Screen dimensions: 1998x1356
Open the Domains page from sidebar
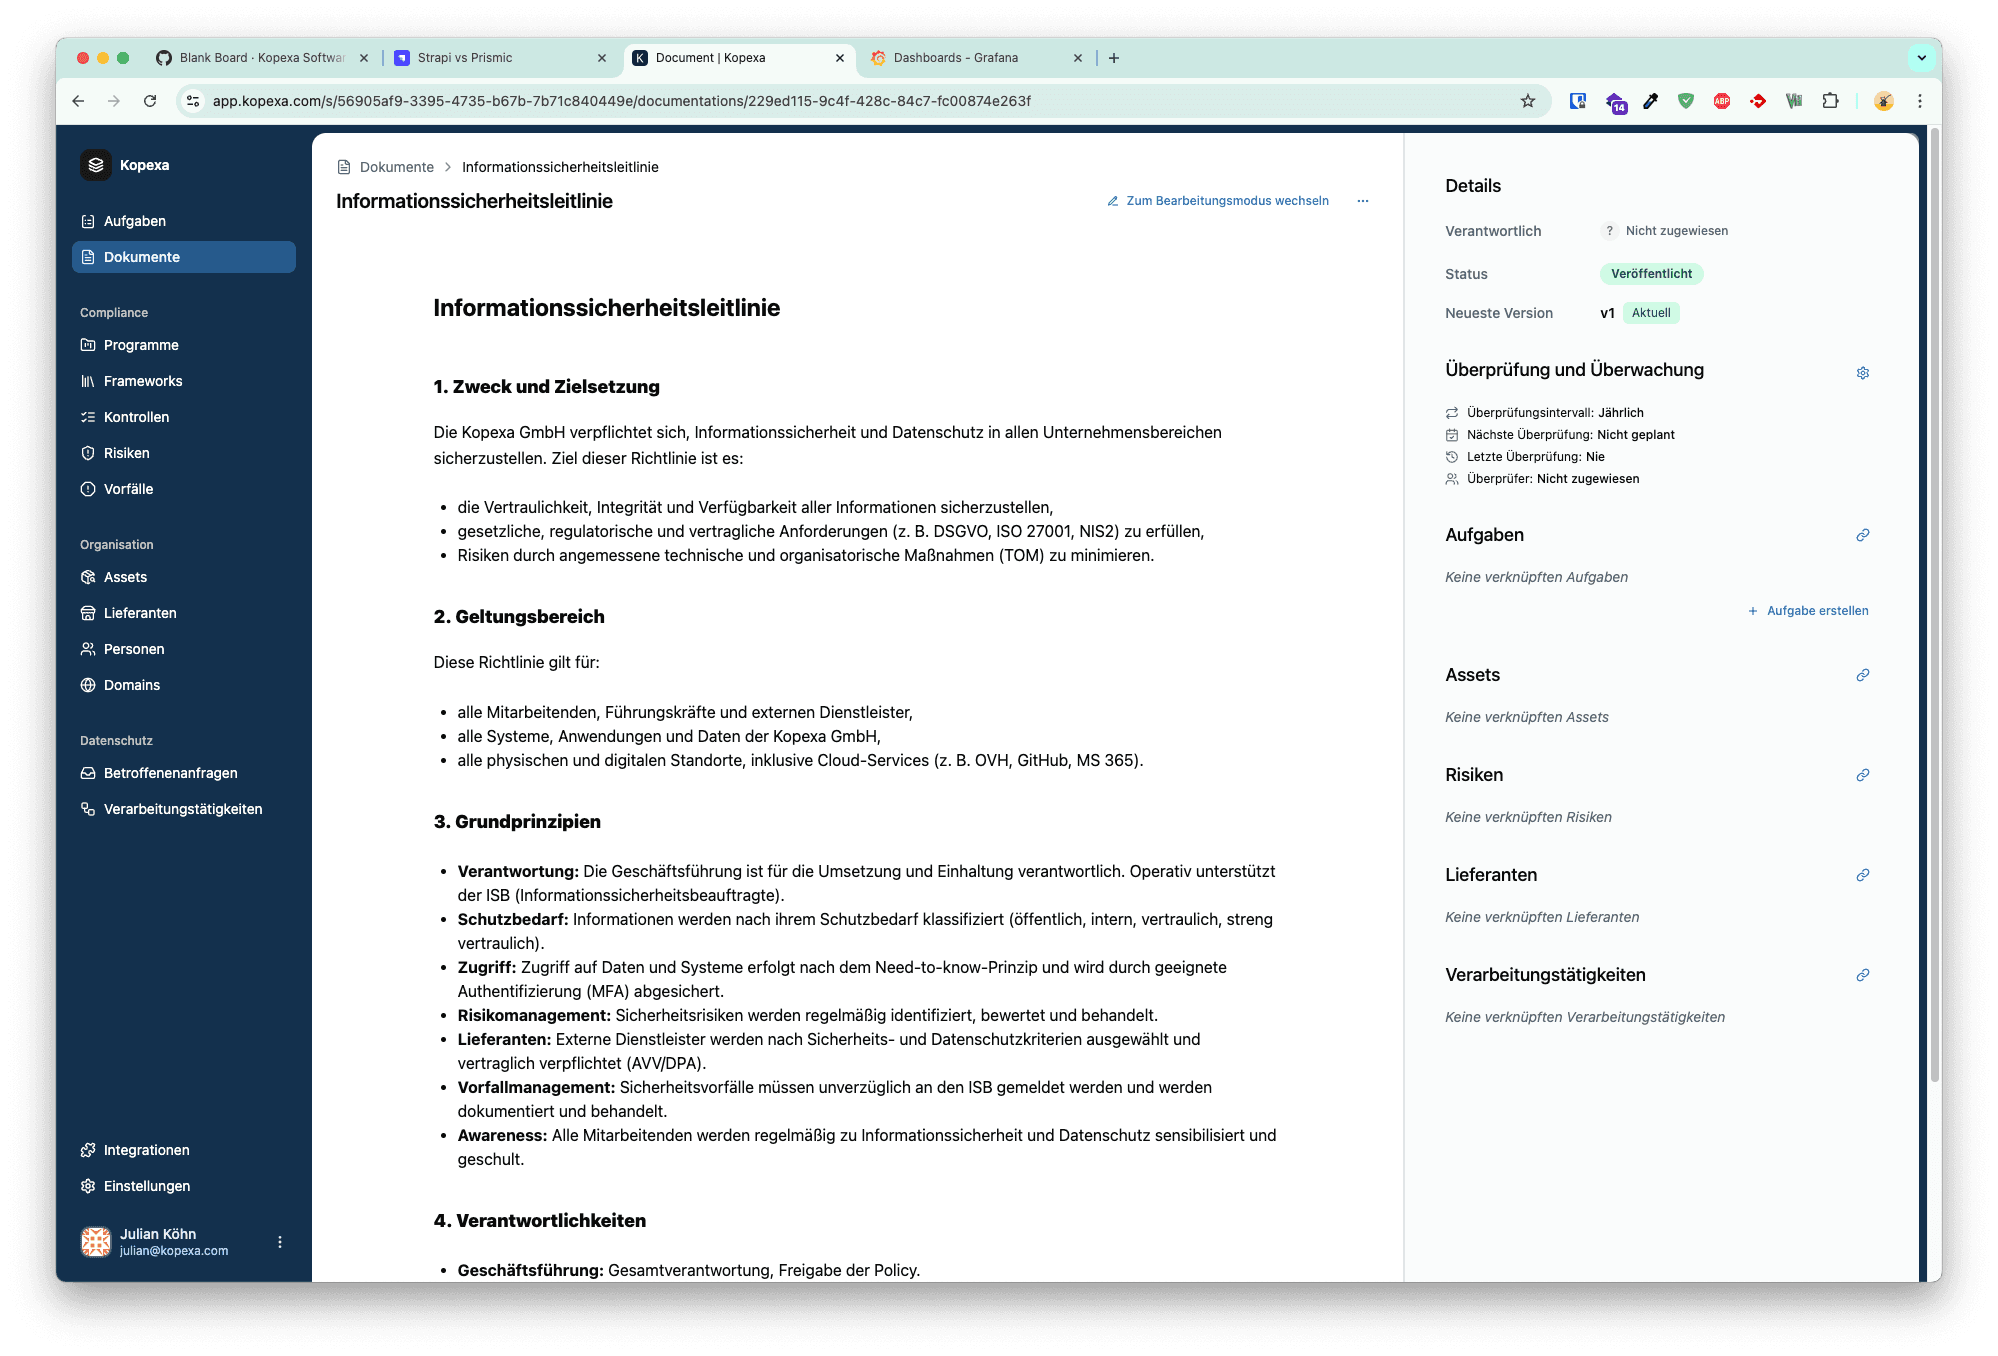pyautogui.click(x=132, y=685)
